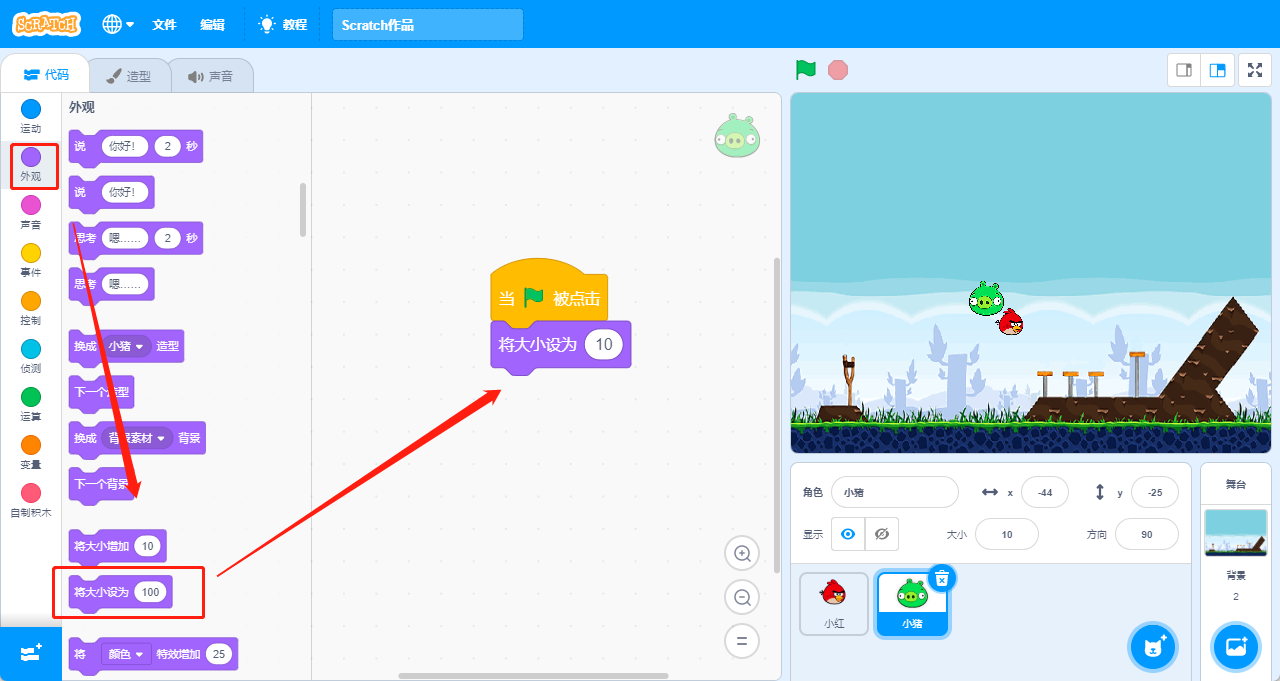Image resolution: width=1280 pixels, height=681 pixels.
Task: Reset workspace zoom to default
Action: 742,641
